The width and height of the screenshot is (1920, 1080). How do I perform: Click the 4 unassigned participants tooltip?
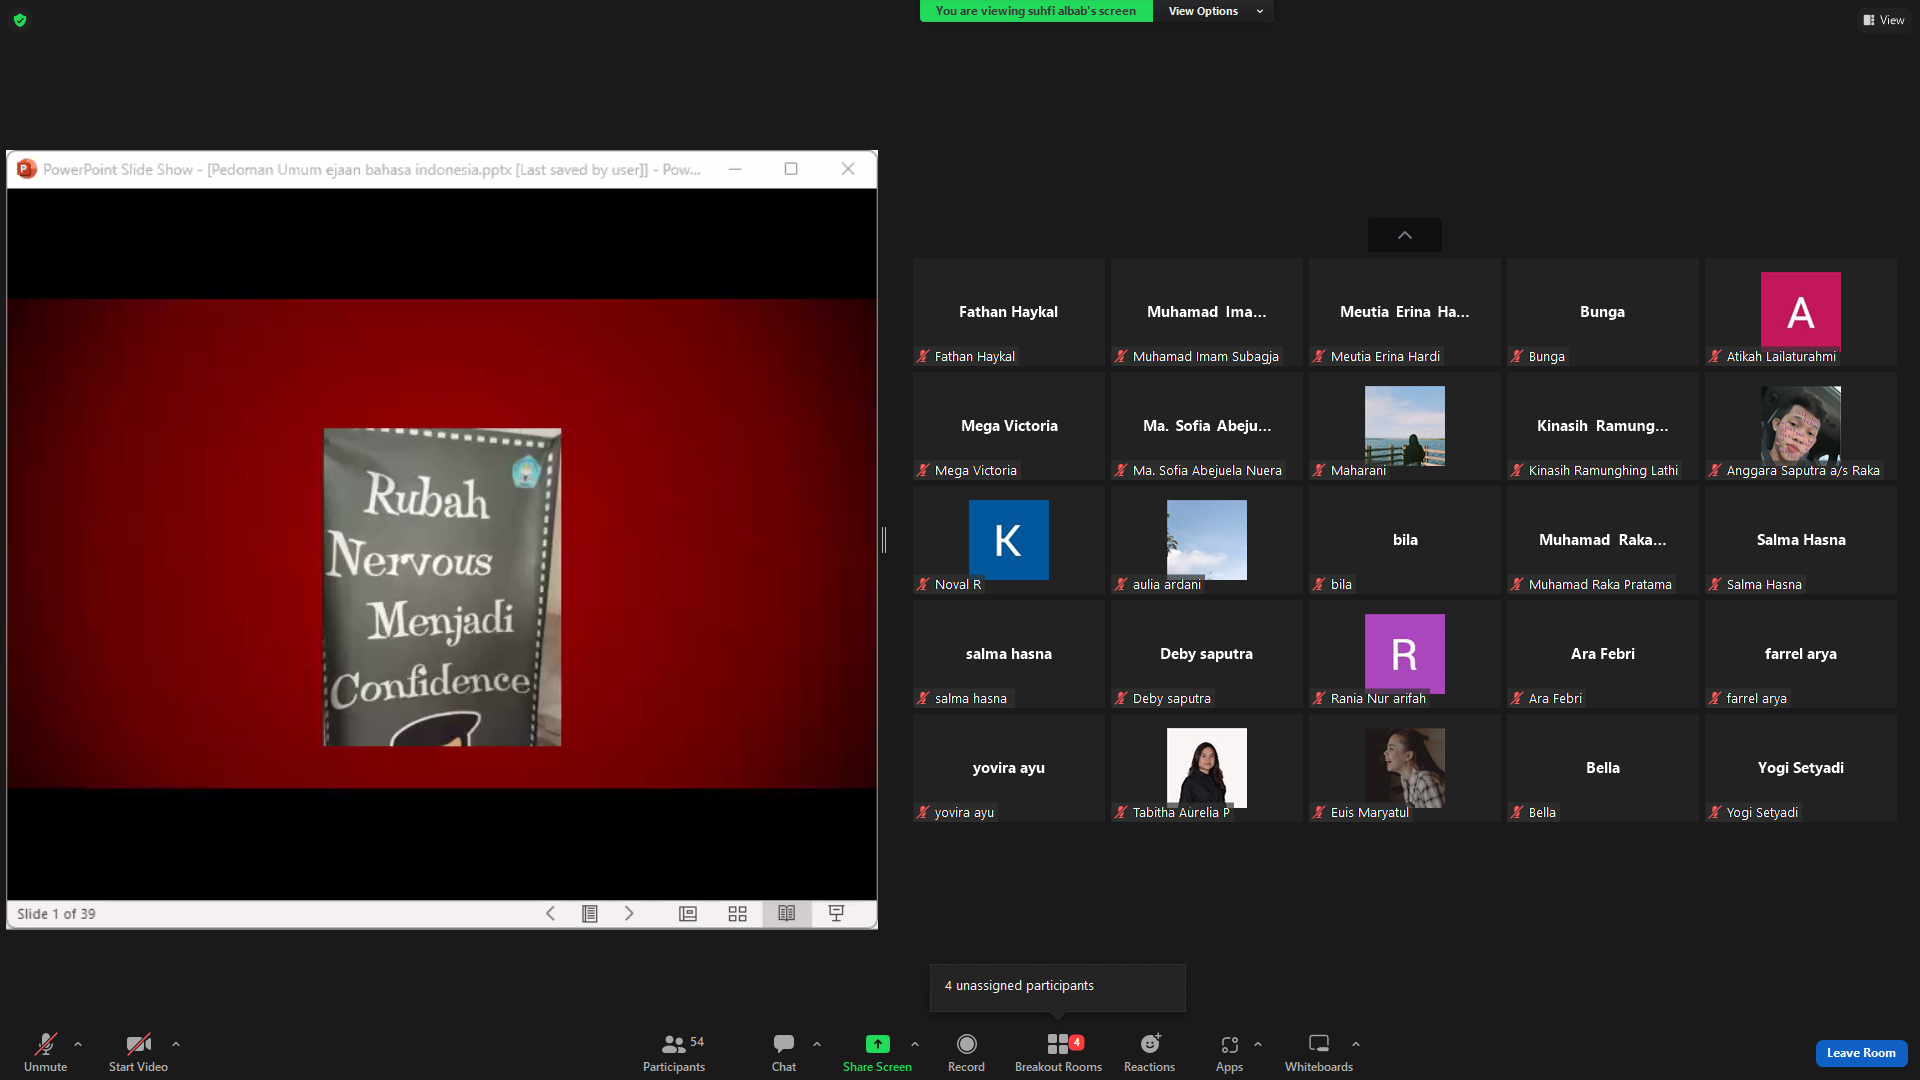(1058, 986)
